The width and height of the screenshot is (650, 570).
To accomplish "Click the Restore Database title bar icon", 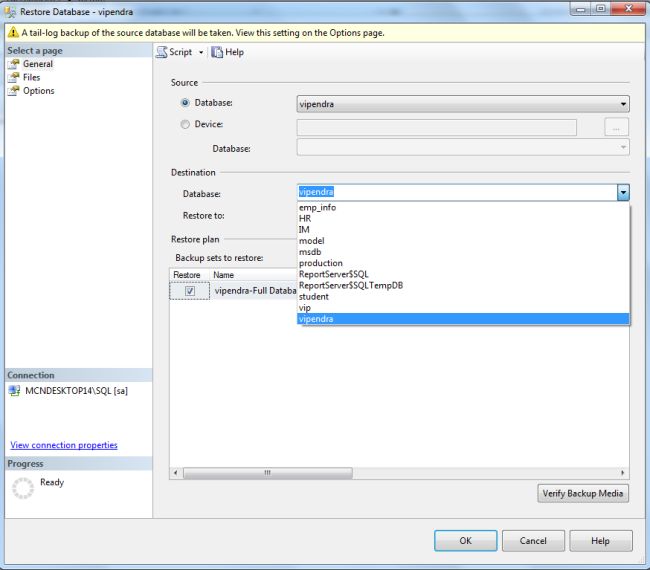I will point(10,12).
